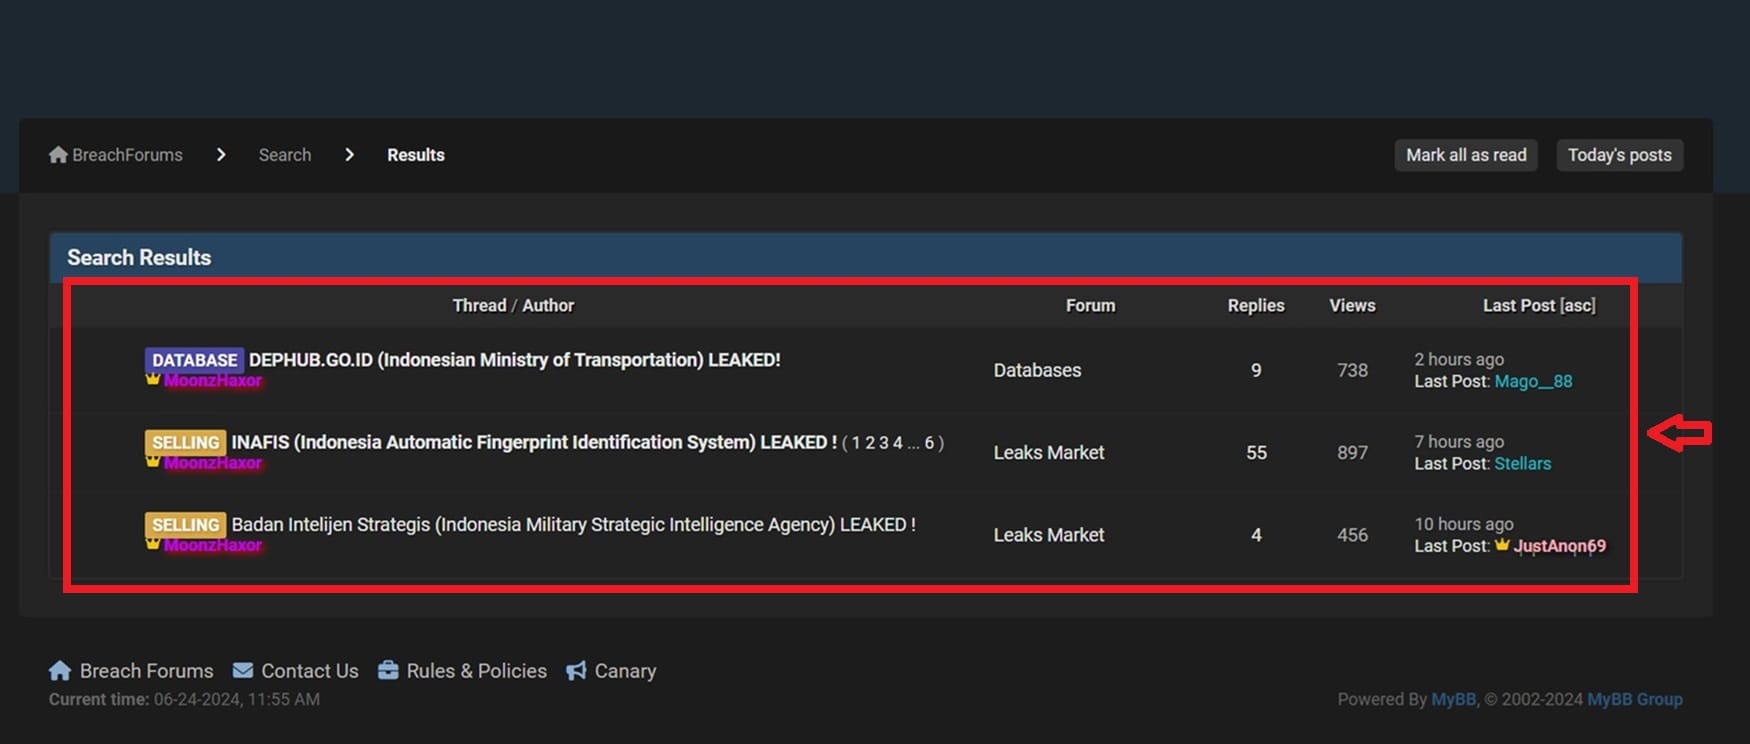Go to the Search breadcrumb
1750x744 pixels.
point(285,155)
